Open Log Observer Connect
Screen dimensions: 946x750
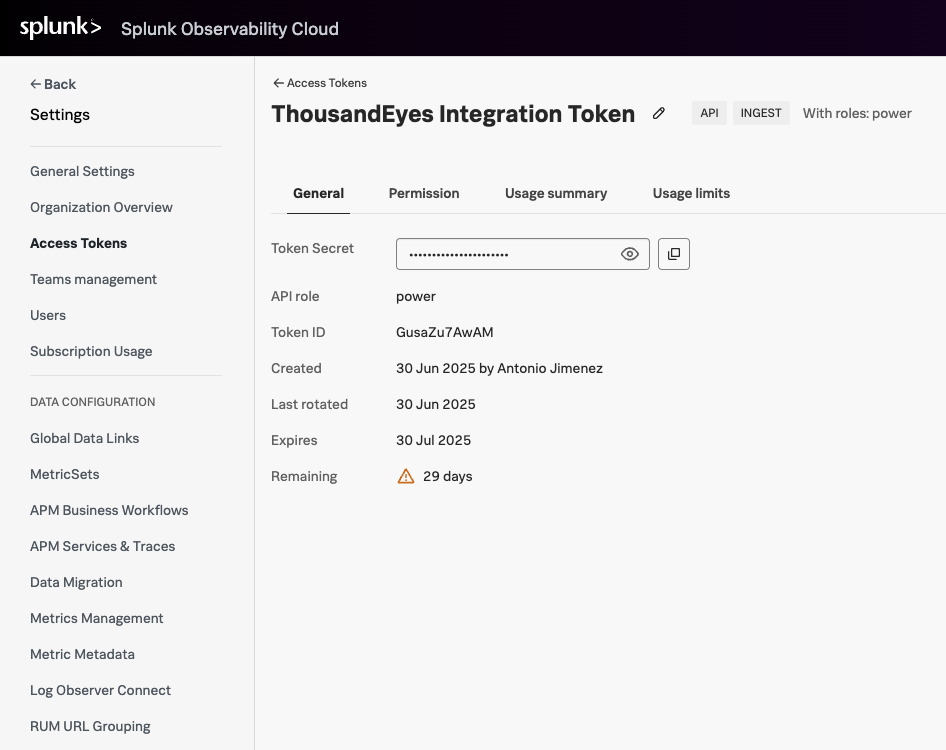coord(100,690)
